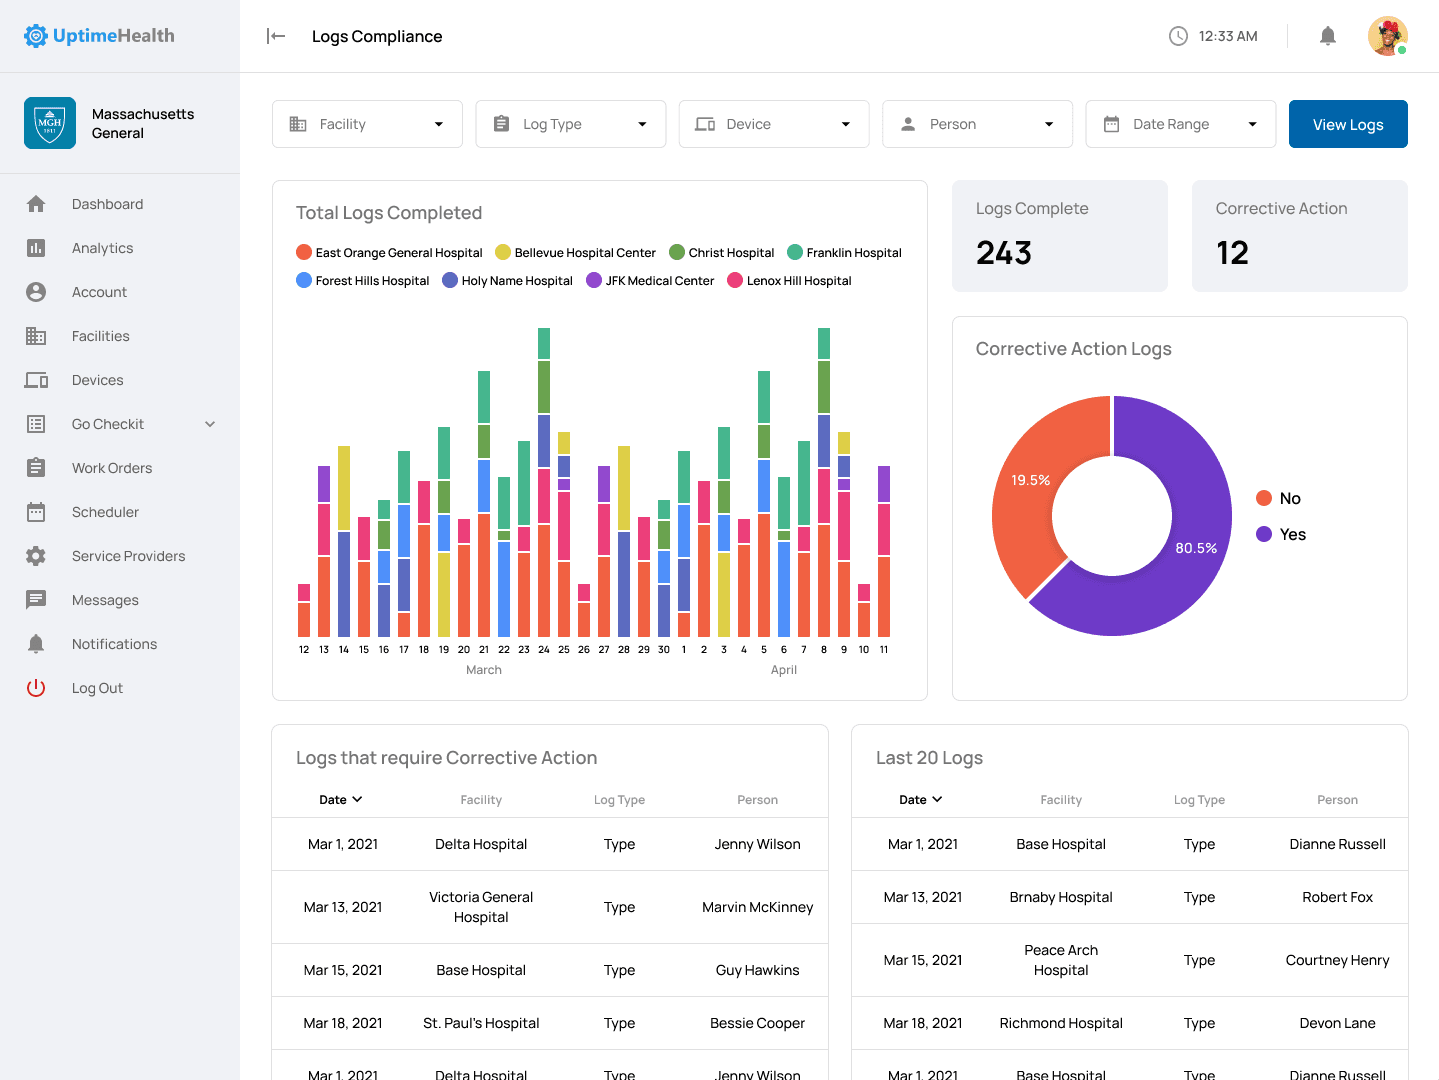The image size is (1439, 1080).
Task: Expand the Go Checkit submenu chevron
Action: pyautogui.click(x=210, y=424)
